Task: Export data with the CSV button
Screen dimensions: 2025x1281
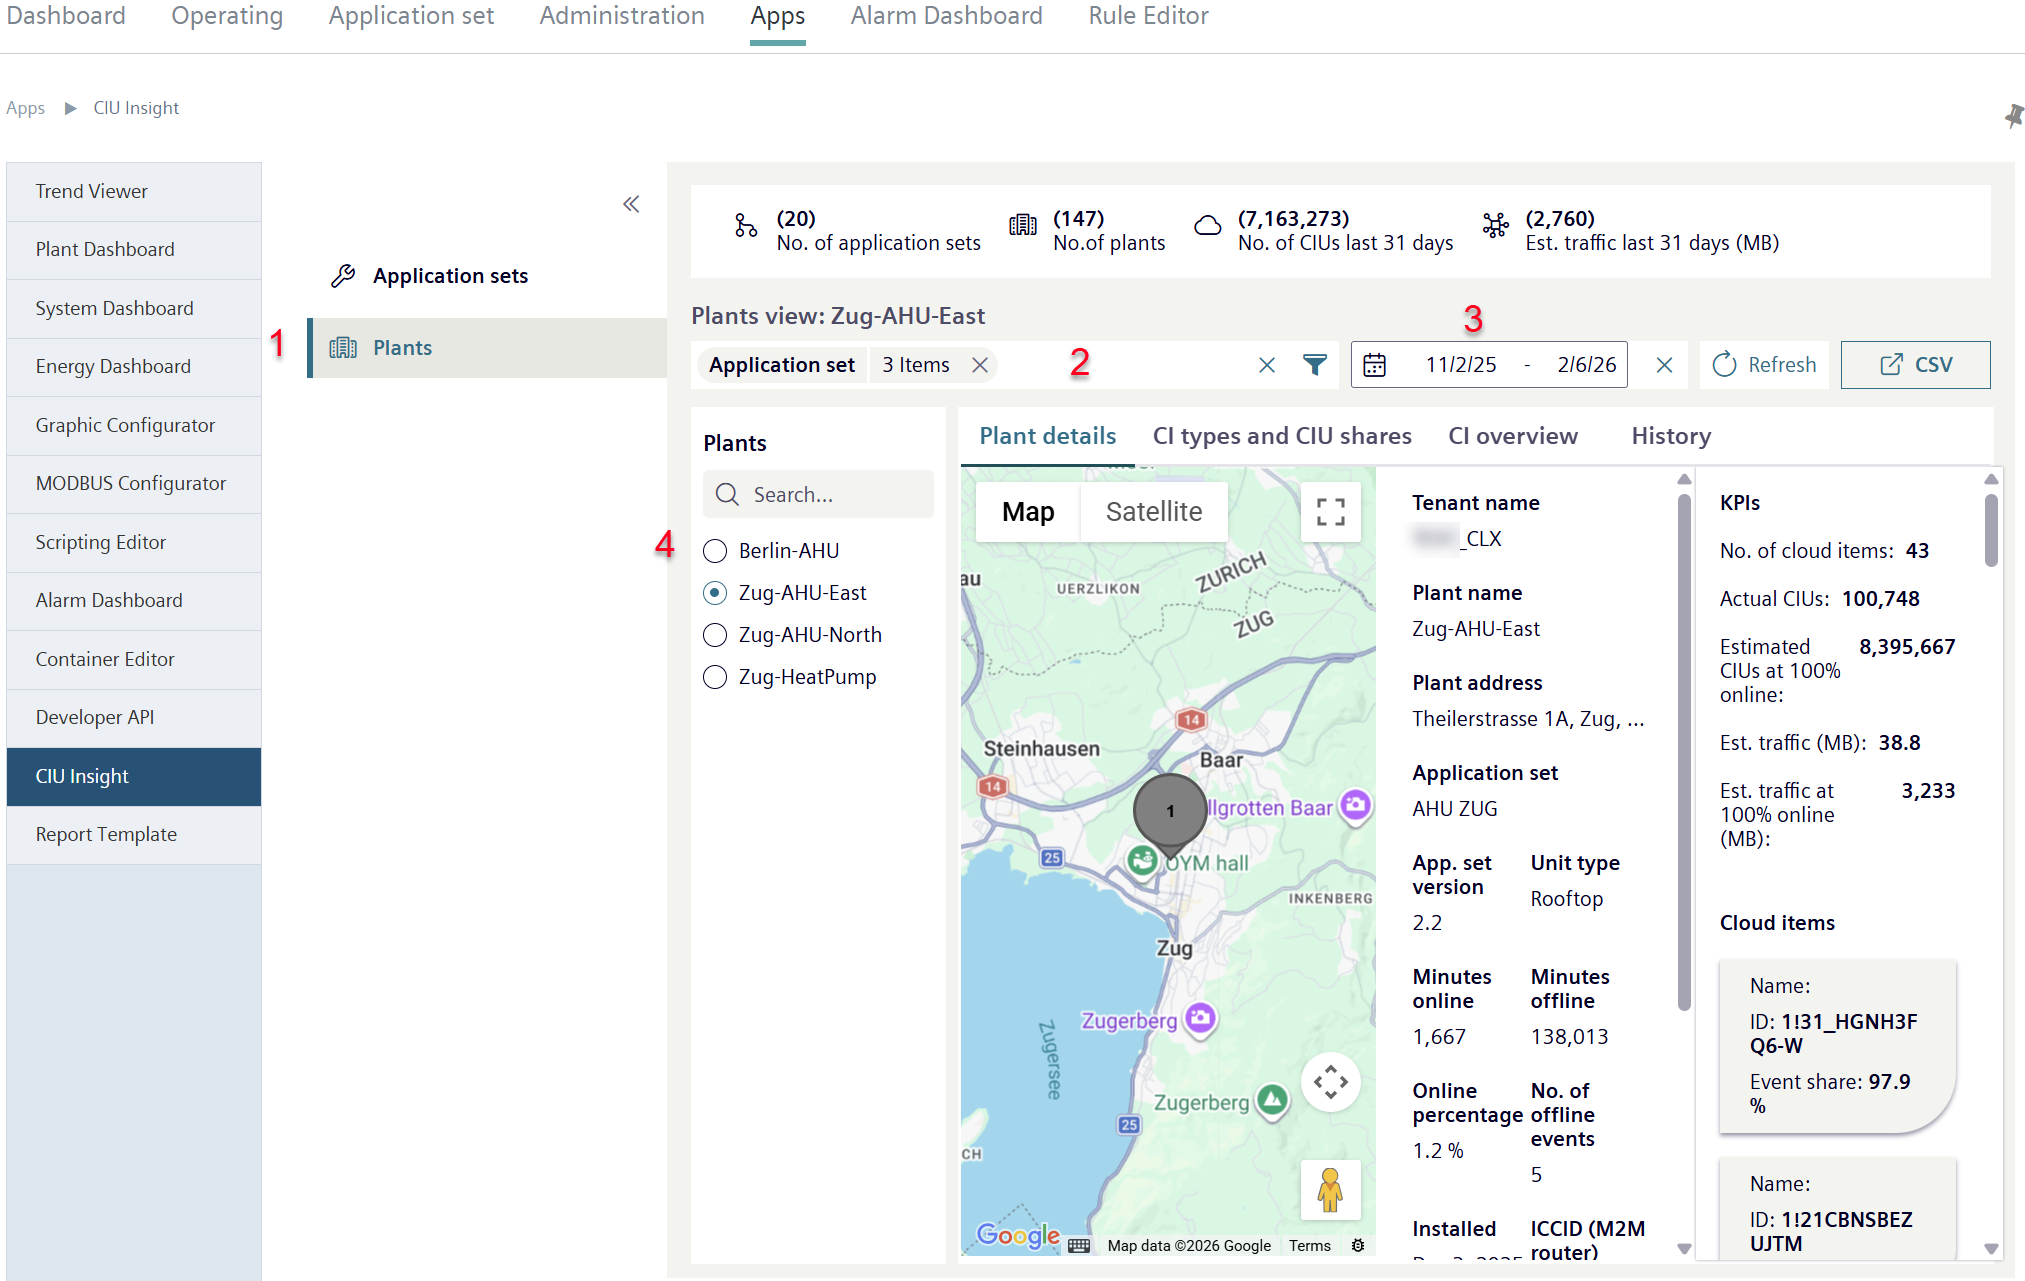Action: click(x=1915, y=365)
